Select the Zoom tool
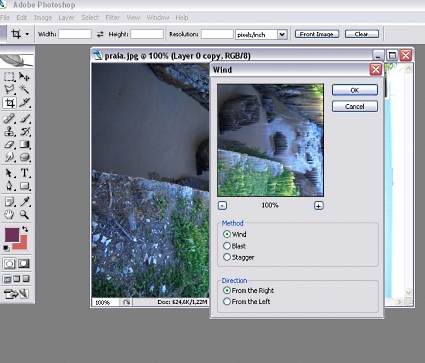Screen dimensions: 425x363 (24, 214)
